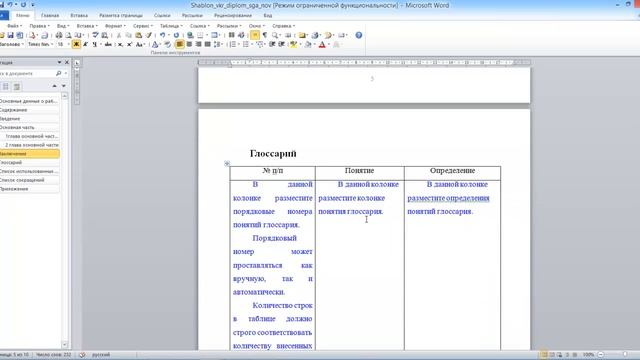
Task: Click the table move handle near Глоссарий
Action: coord(227,164)
